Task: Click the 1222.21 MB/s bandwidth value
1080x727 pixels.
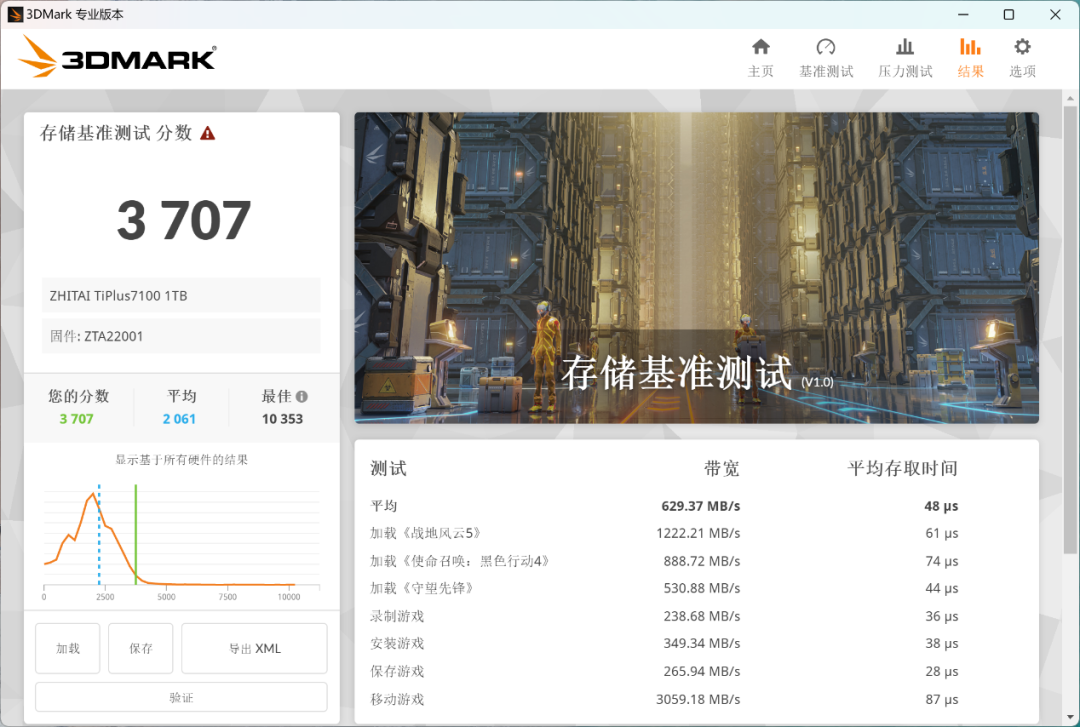Action: [698, 533]
